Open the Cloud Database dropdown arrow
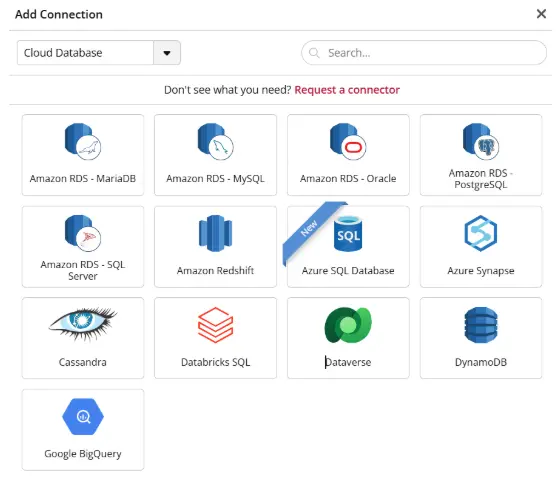Viewport: 556px width, 482px height. [167, 53]
